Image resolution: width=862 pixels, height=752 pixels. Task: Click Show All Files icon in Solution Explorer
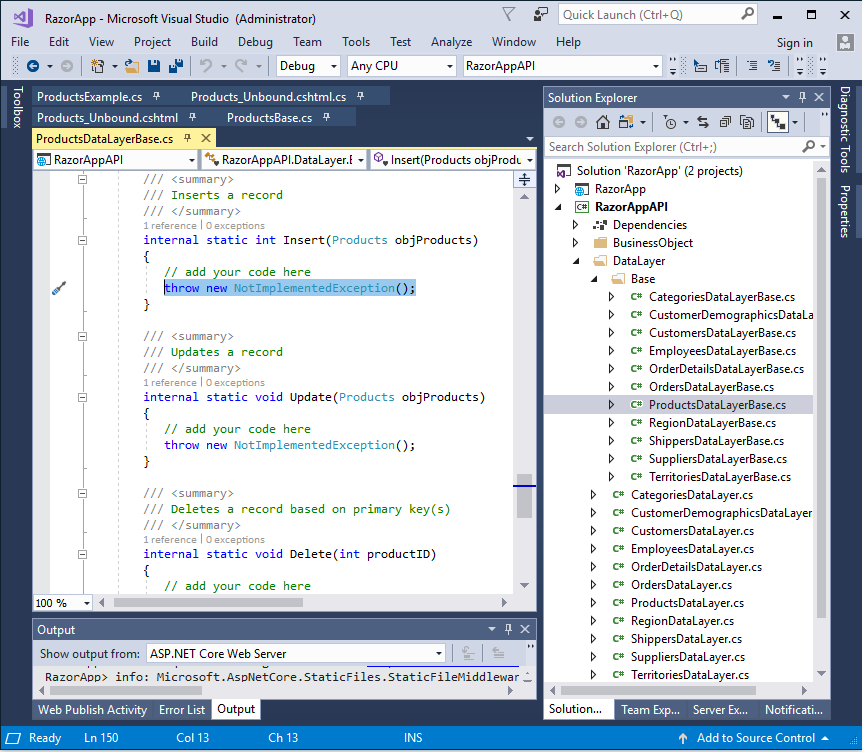click(x=747, y=122)
